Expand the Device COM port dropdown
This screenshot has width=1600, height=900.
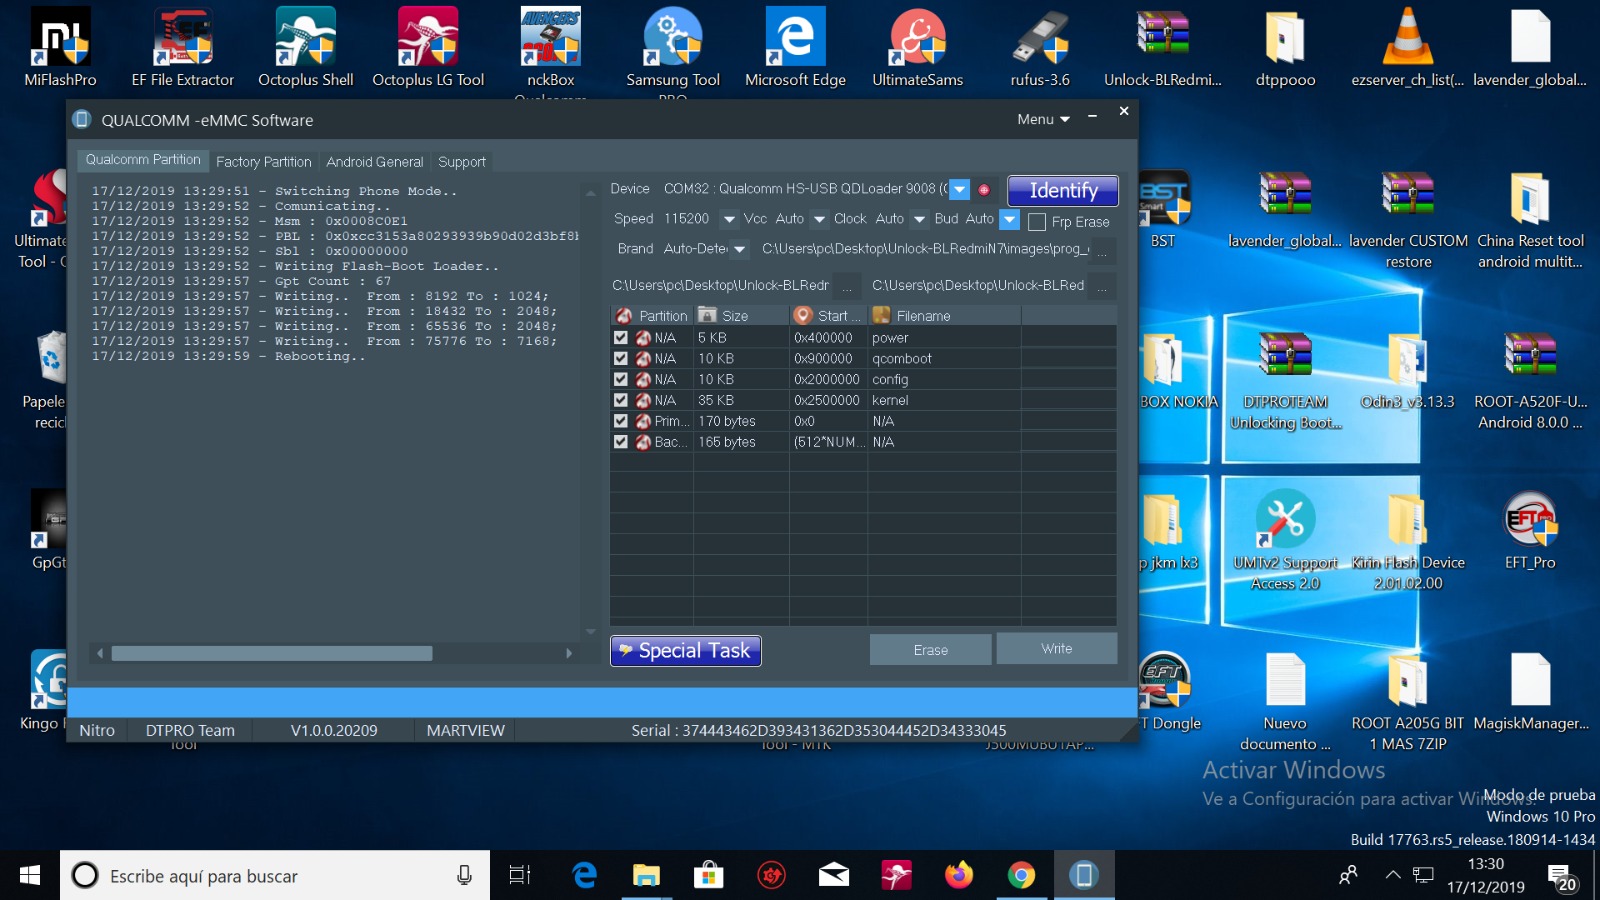959,189
